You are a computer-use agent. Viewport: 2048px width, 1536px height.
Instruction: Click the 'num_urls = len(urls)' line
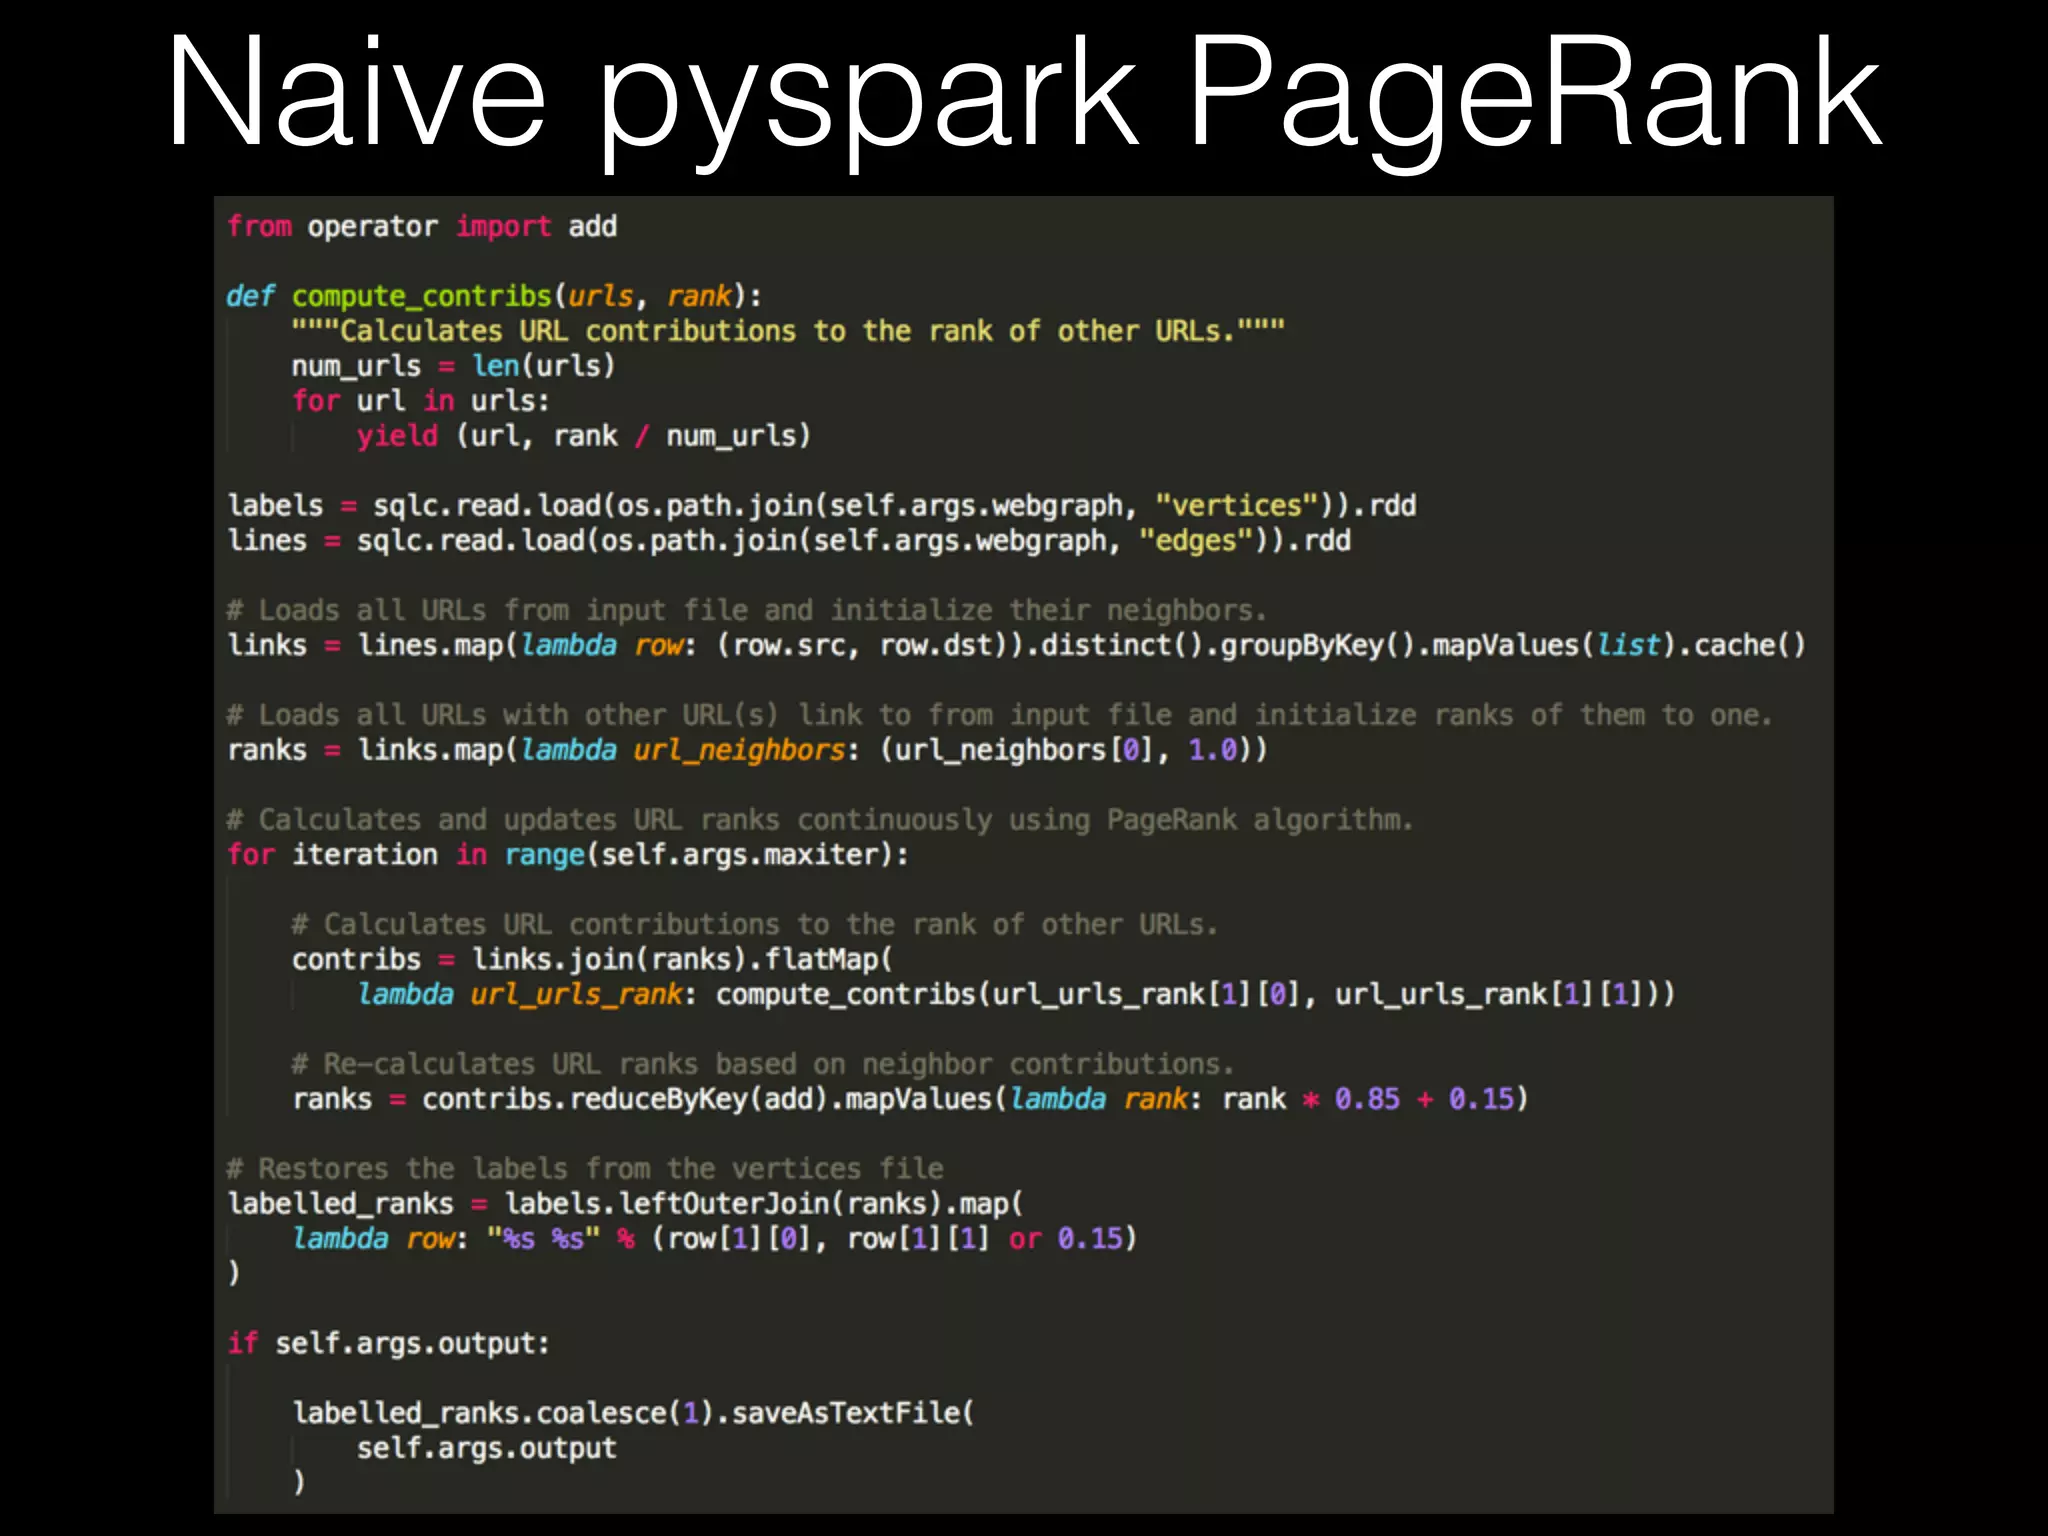click(x=453, y=366)
